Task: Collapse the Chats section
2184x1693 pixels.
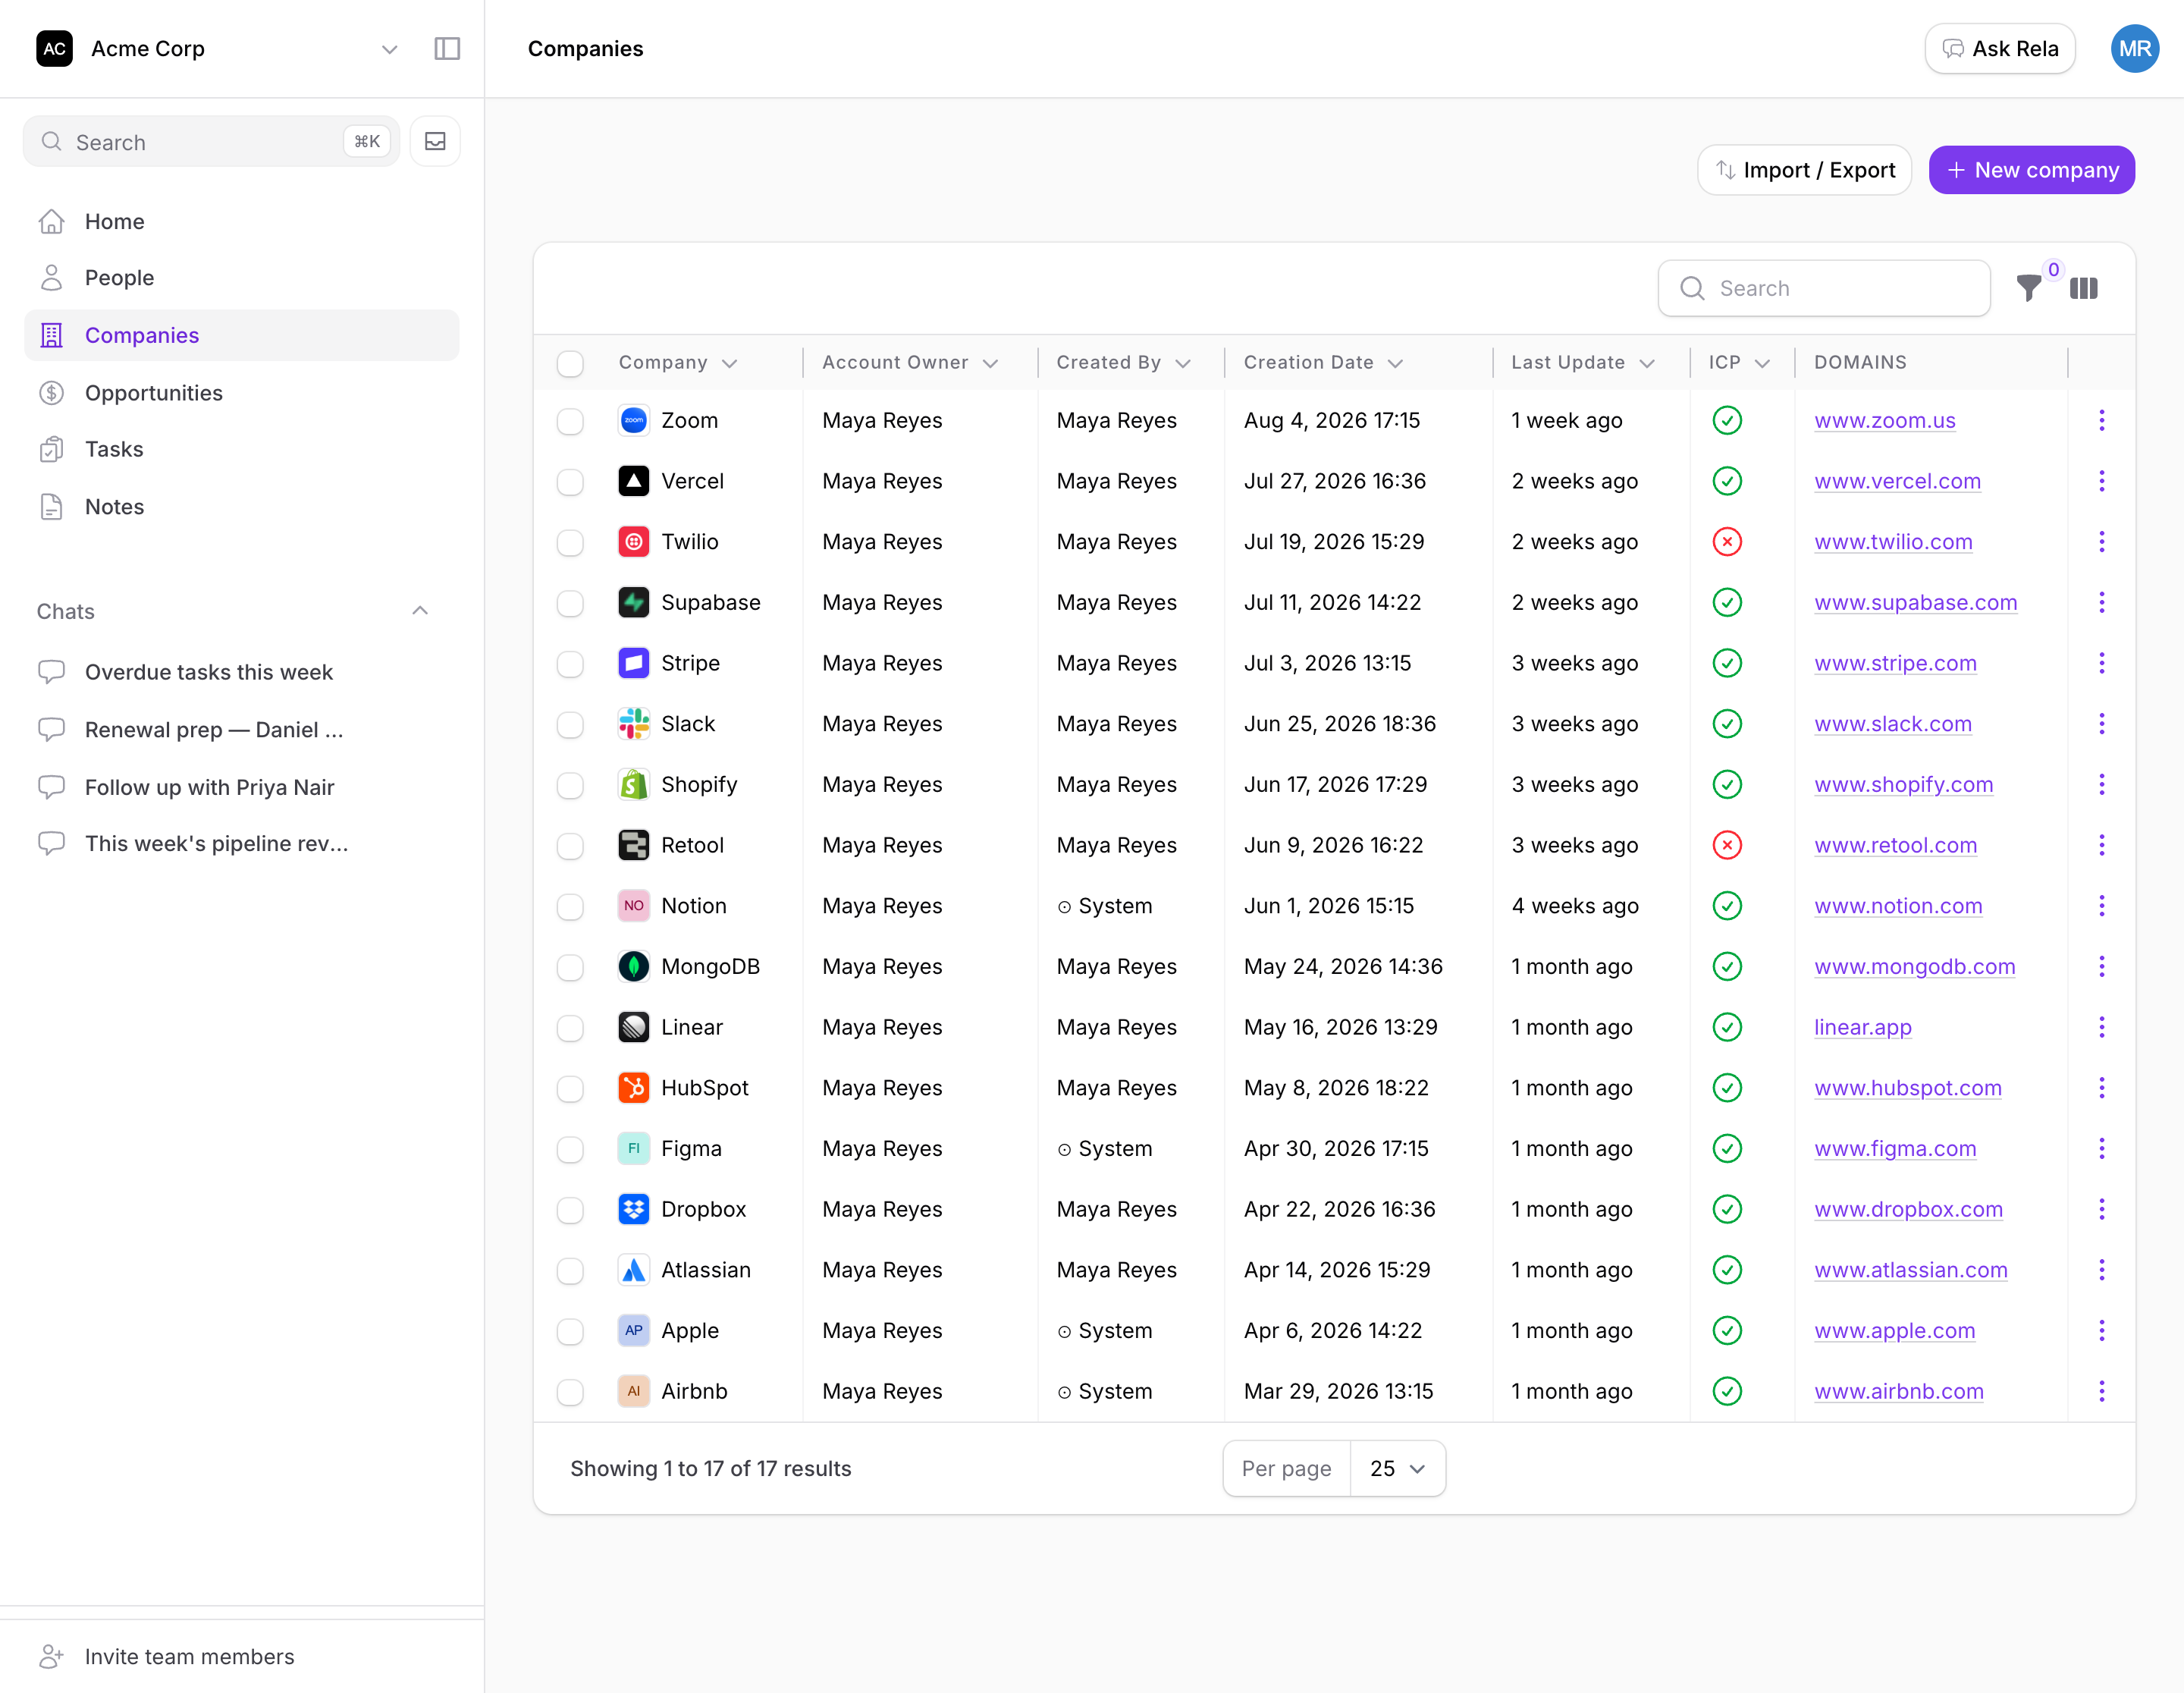Action: tap(421, 611)
